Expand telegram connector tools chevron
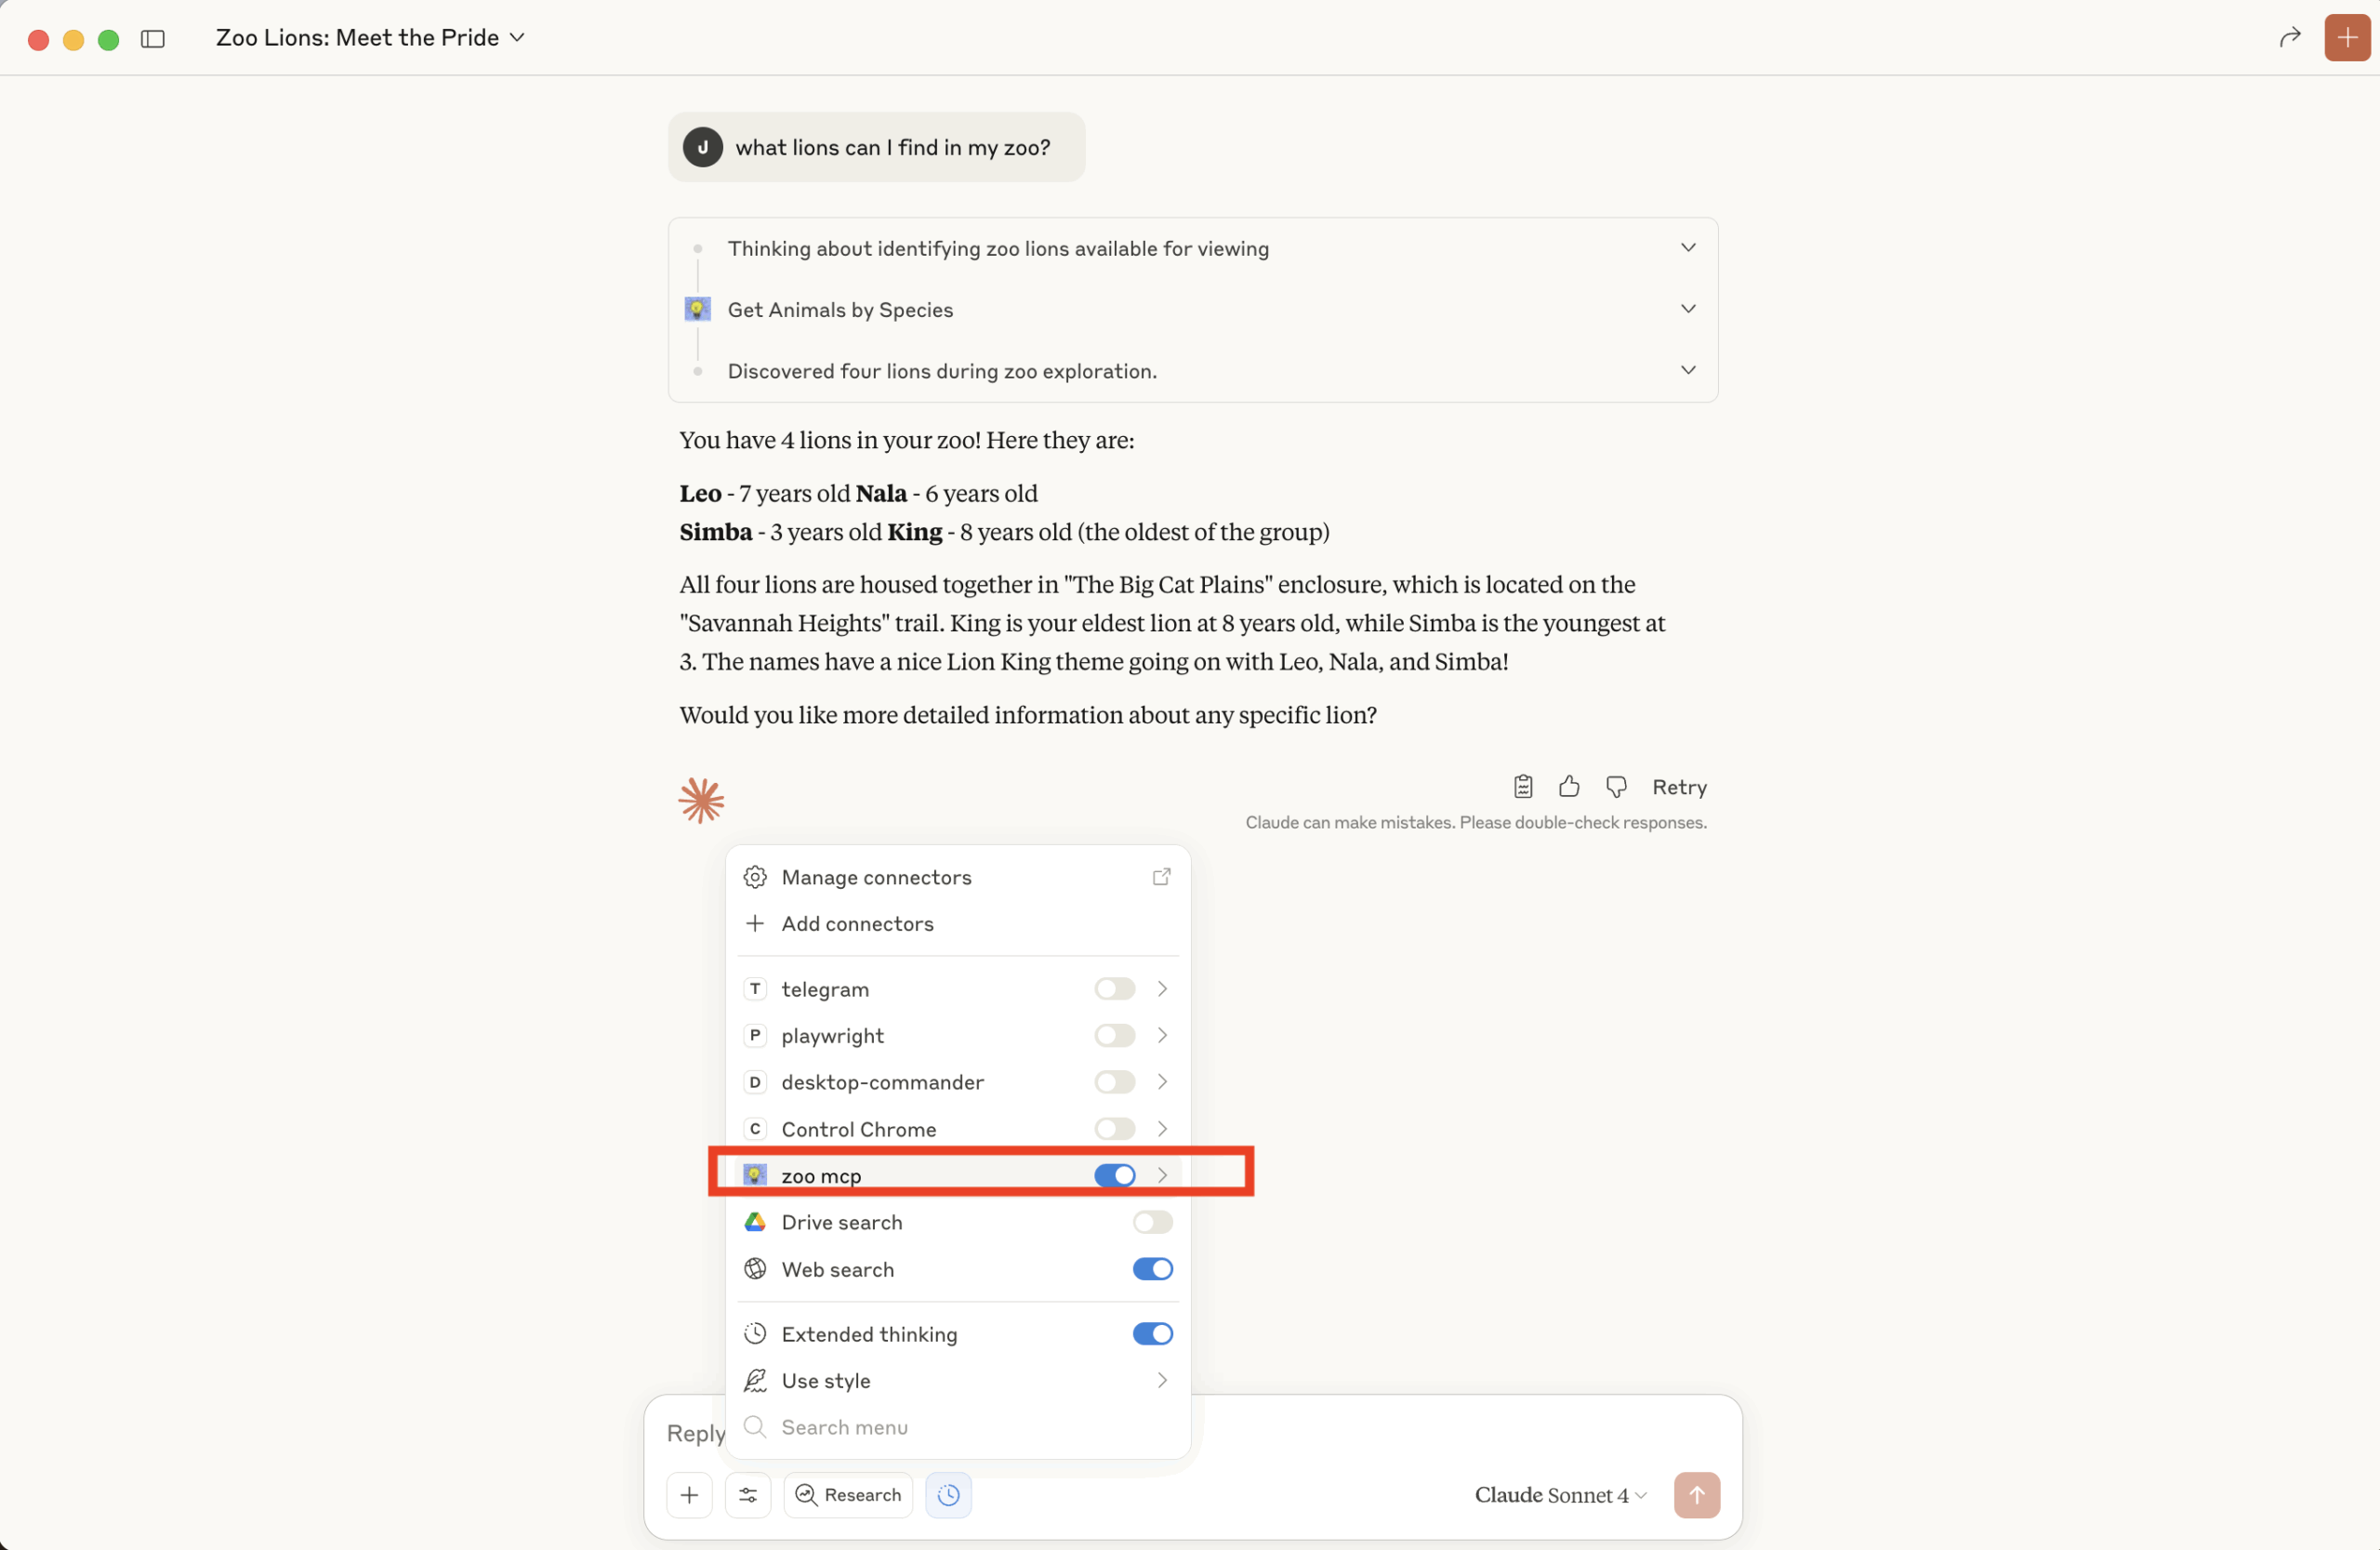This screenshot has width=2380, height=1550. click(x=1162, y=989)
